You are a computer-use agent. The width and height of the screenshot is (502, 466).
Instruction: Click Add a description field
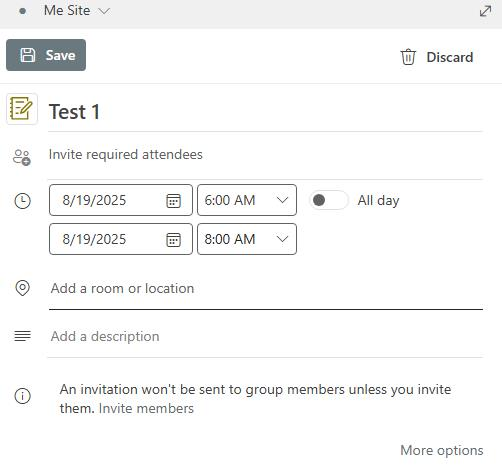click(266, 336)
